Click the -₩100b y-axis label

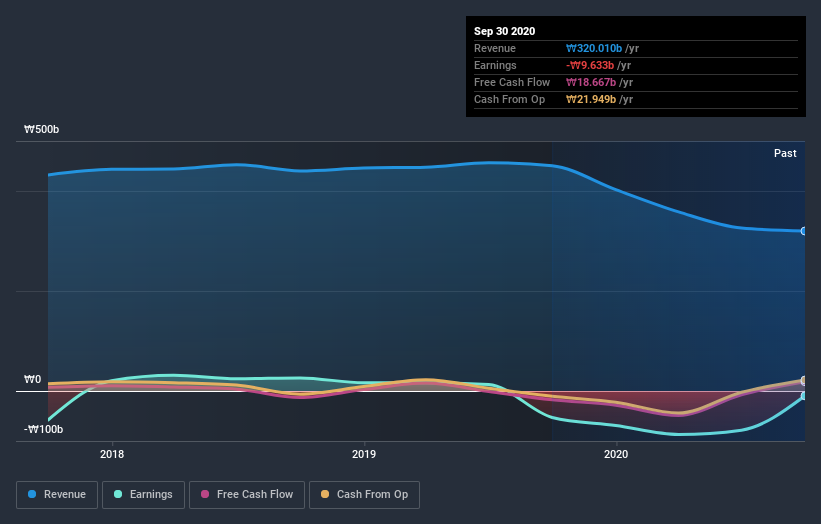(43, 430)
